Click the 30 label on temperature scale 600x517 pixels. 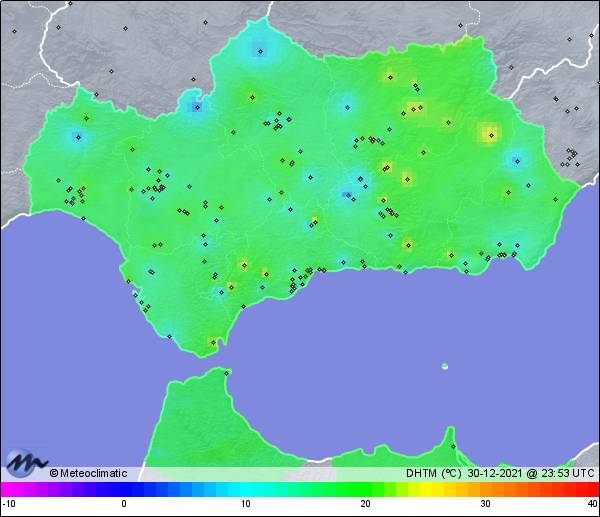[486, 504]
